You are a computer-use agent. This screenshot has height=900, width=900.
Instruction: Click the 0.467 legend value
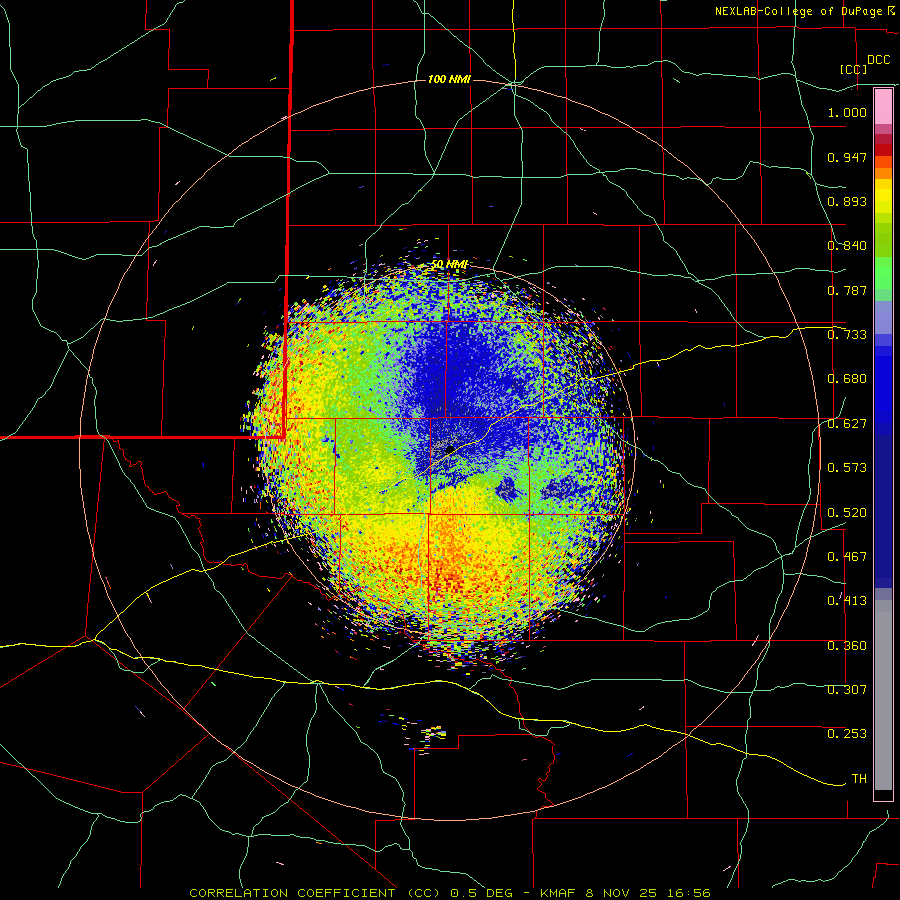(x=847, y=556)
